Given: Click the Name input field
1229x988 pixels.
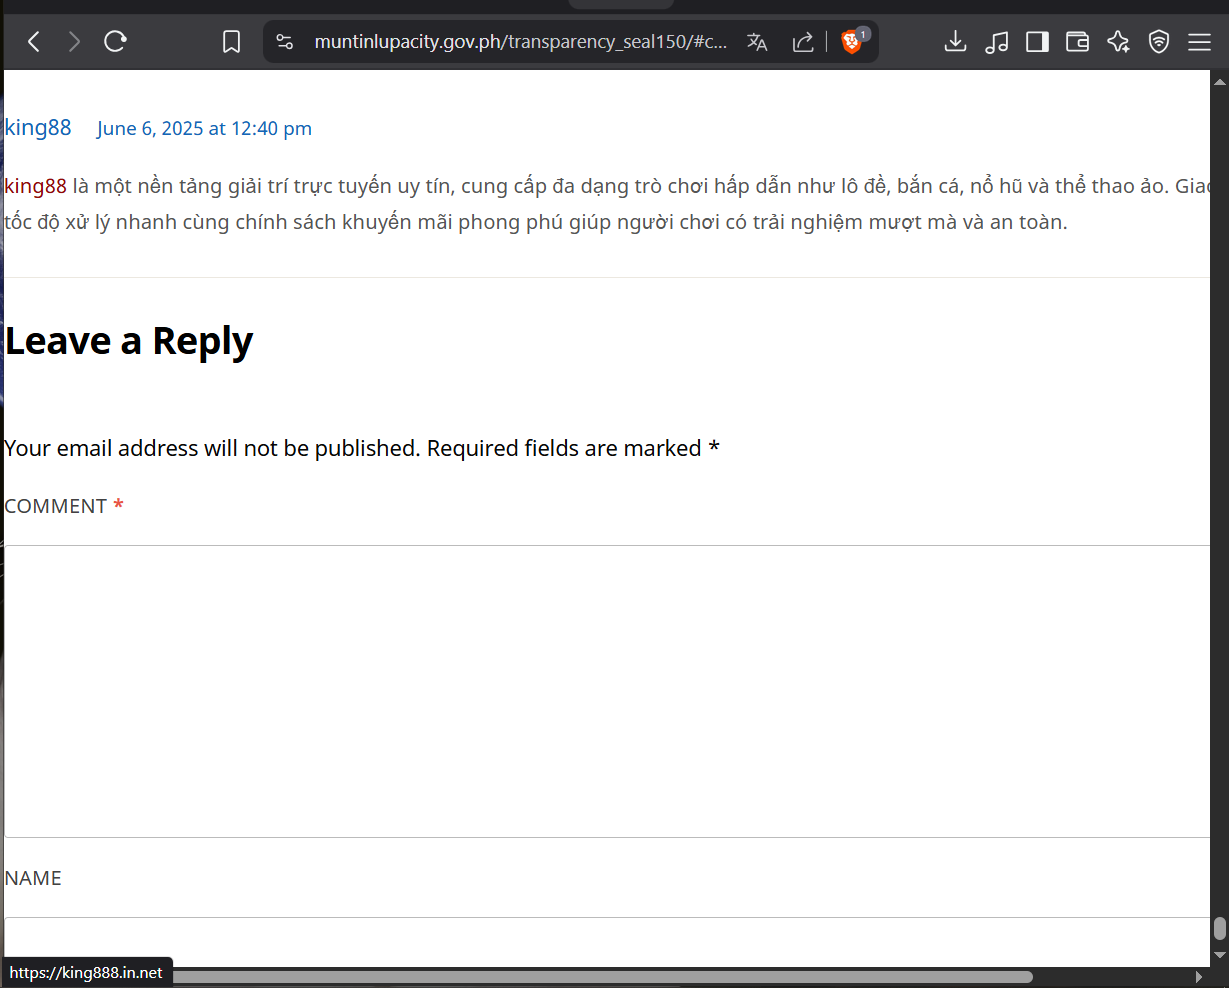Looking at the screenshot, I should click(x=607, y=941).
